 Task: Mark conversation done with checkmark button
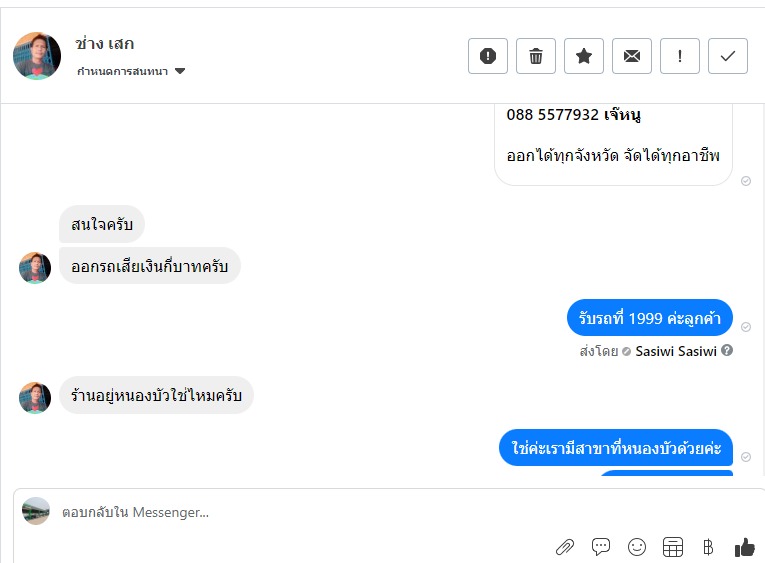coord(728,56)
